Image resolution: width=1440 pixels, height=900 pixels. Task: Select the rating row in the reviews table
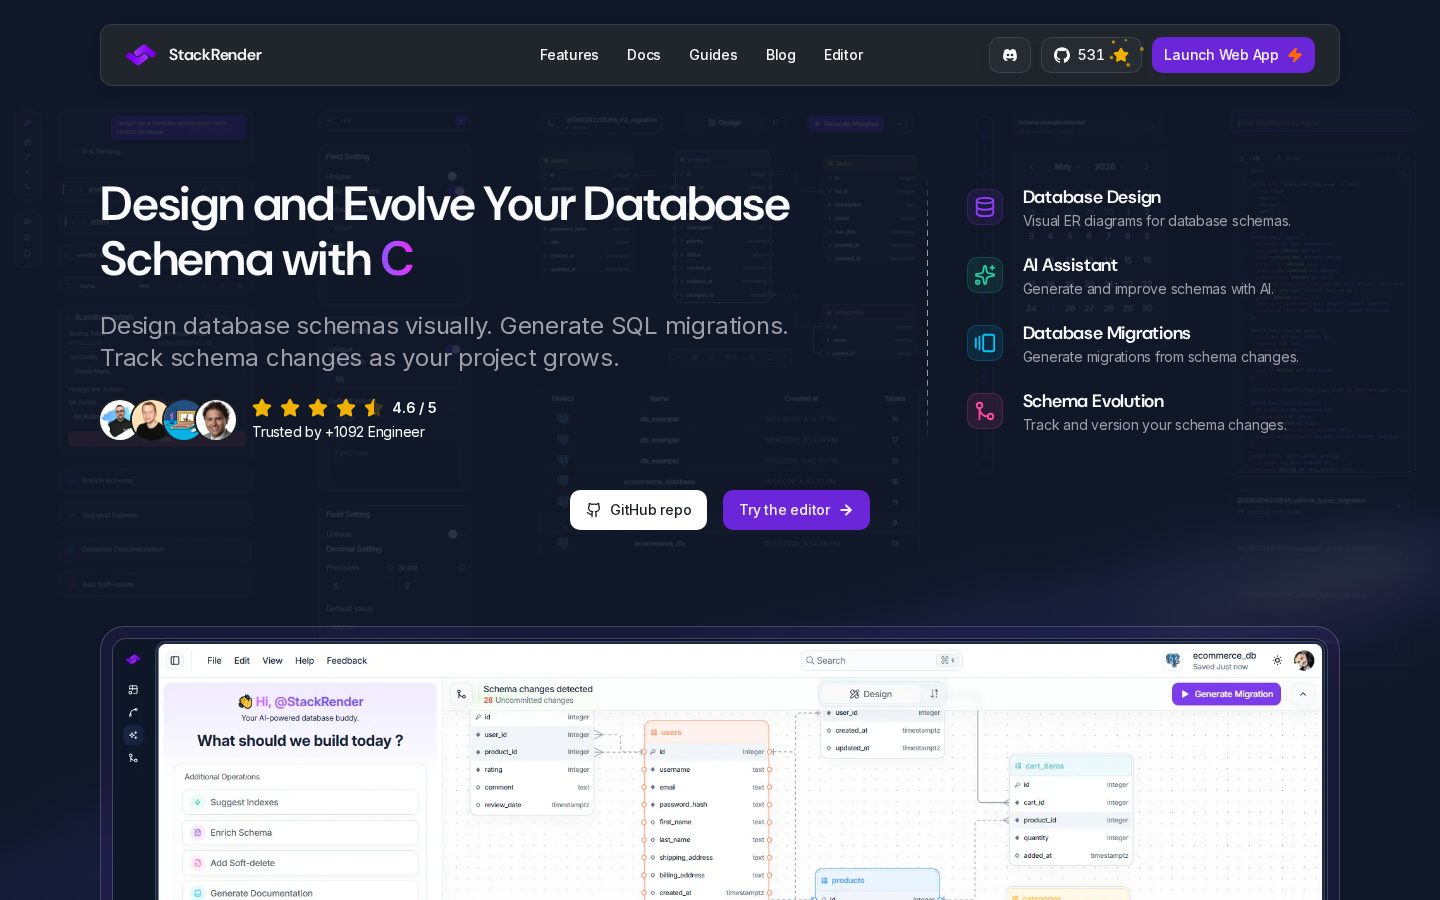(x=533, y=770)
